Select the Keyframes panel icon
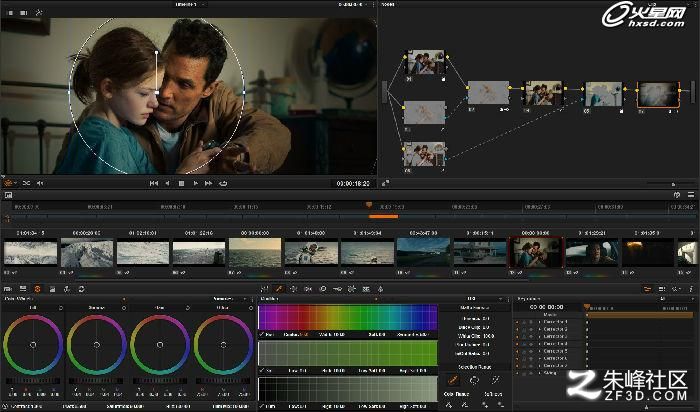 pyautogui.click(x=647, y=289)
